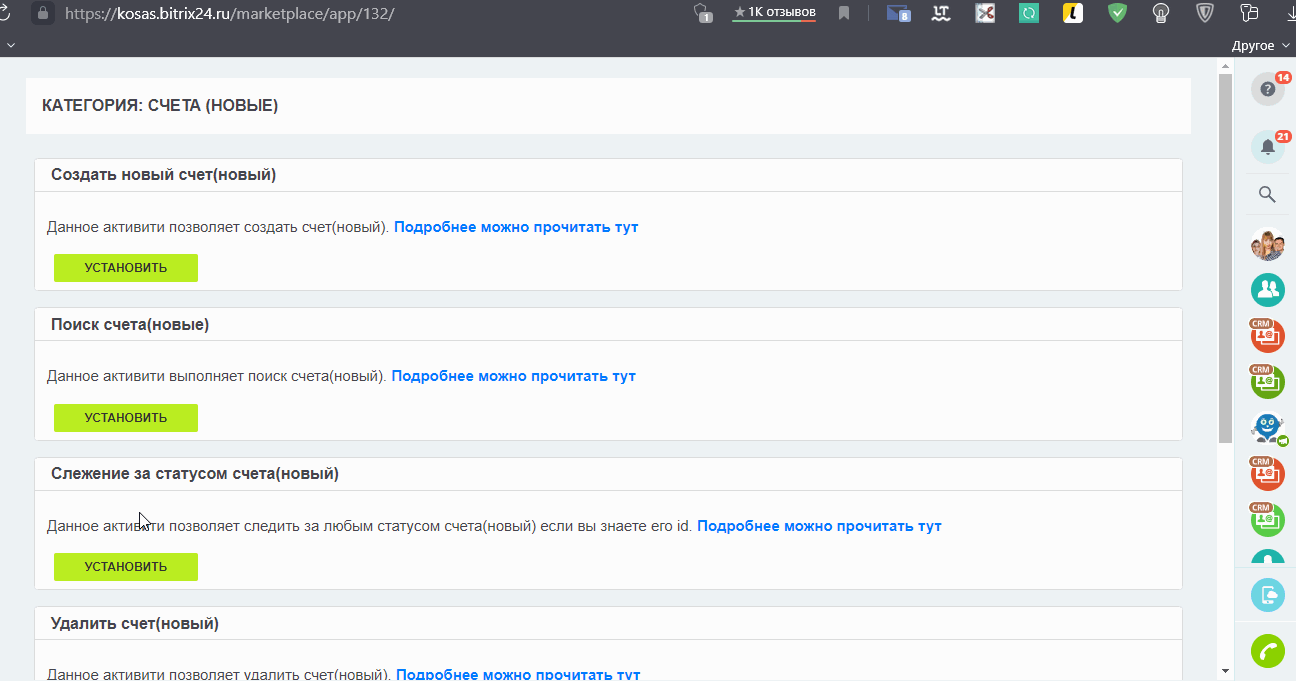Open the mail extension with badge 8
Screen dimensions: 1296x681
coord(898,13)
